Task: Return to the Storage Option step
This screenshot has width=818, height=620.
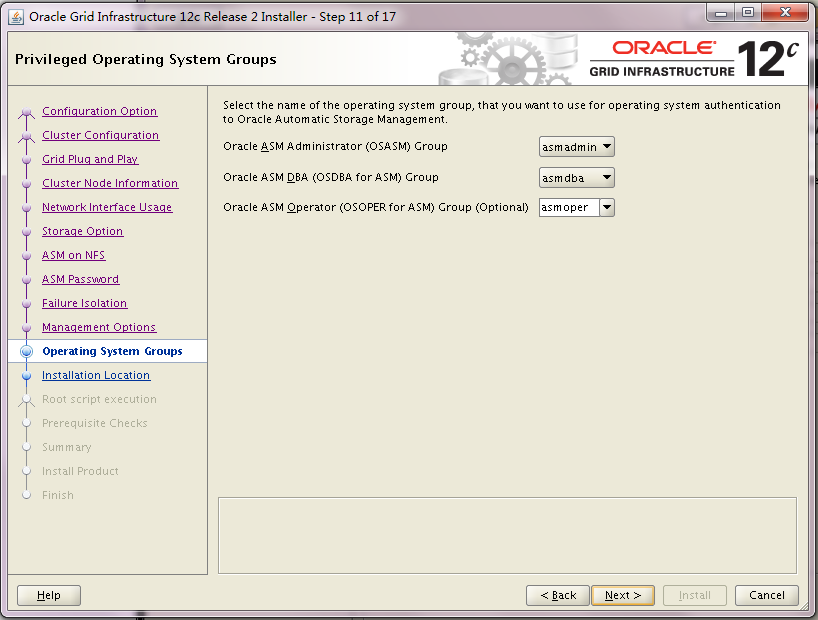Action: coord(82,231)
